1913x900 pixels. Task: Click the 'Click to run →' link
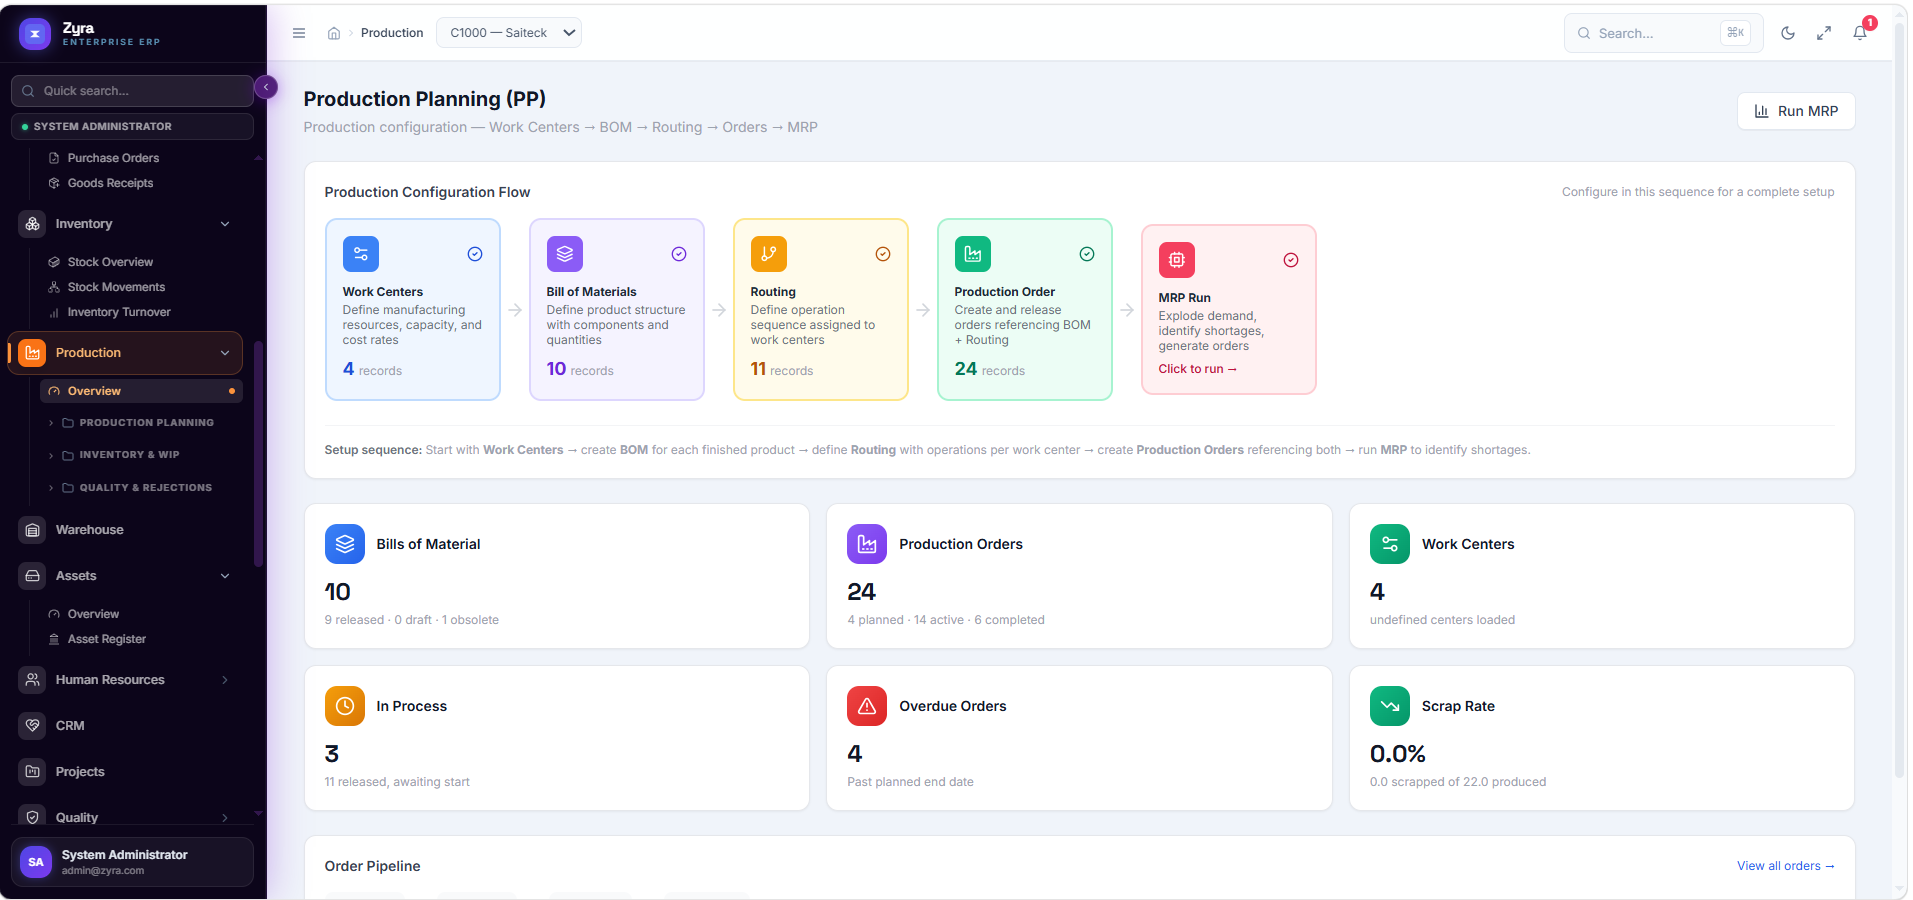(x=1197, y=369)
